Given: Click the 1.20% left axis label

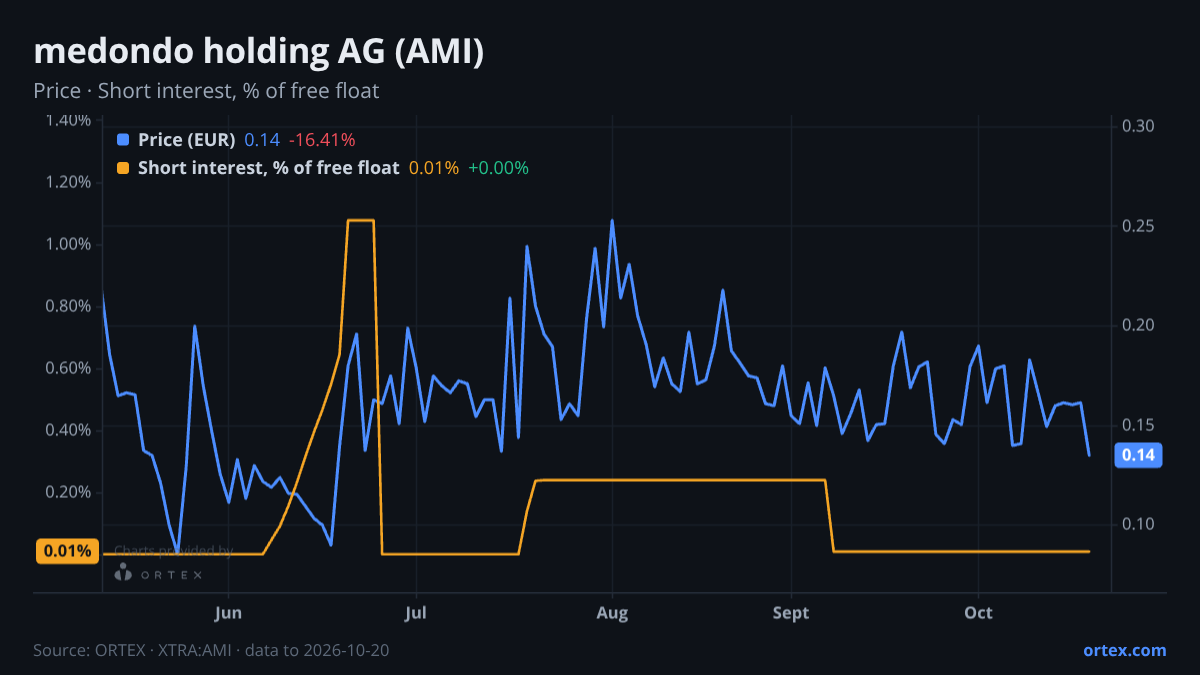Looking at the screenshot, I should 69,182.
